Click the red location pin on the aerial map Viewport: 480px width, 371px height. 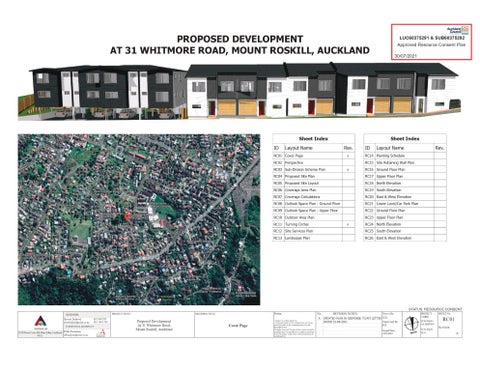(x=127, y=217)
